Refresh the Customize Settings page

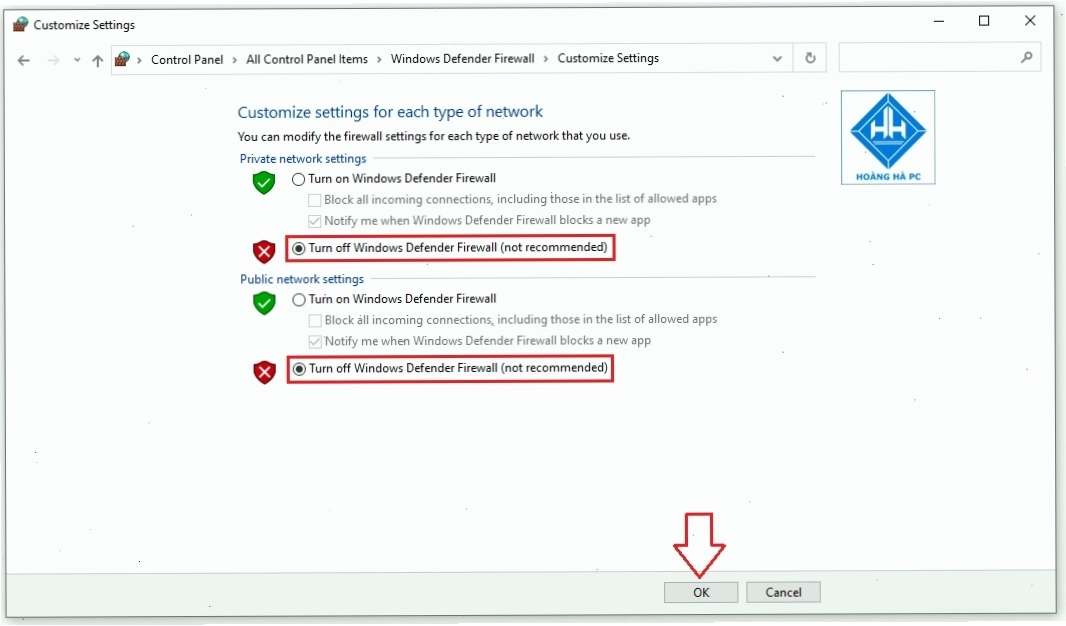(810, 58)
